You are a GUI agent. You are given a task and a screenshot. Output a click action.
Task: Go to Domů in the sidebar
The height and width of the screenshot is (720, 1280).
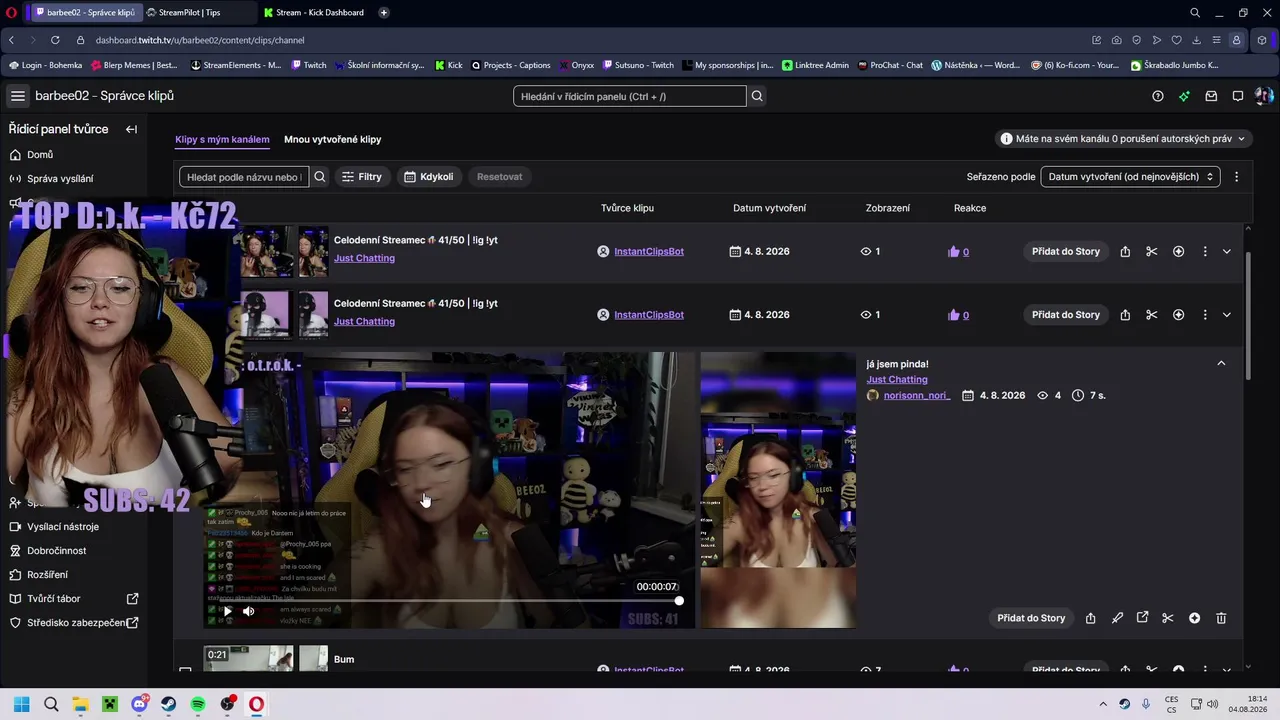tap(40, 155)
